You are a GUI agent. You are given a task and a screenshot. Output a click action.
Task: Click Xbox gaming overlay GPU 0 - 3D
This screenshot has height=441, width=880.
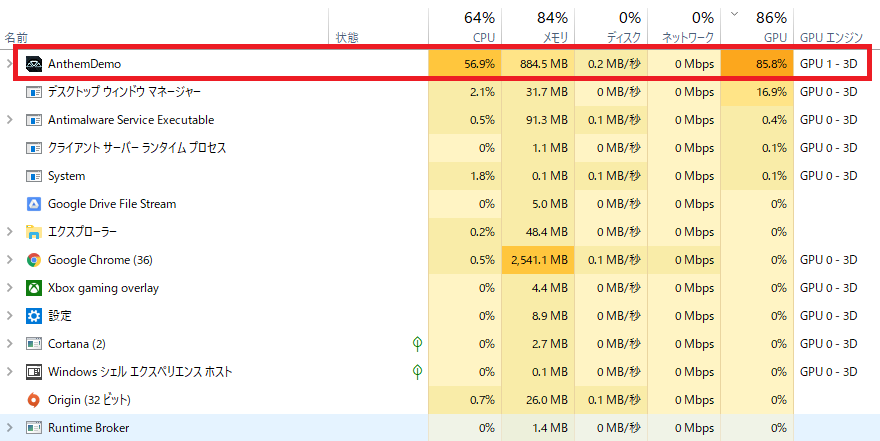click(x=828, y=288)
